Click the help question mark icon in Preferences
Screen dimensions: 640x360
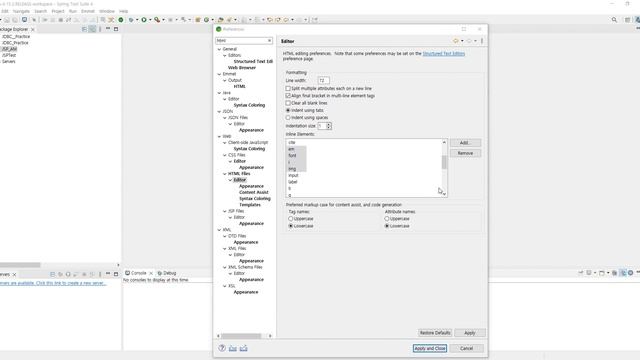click(222, 348)
